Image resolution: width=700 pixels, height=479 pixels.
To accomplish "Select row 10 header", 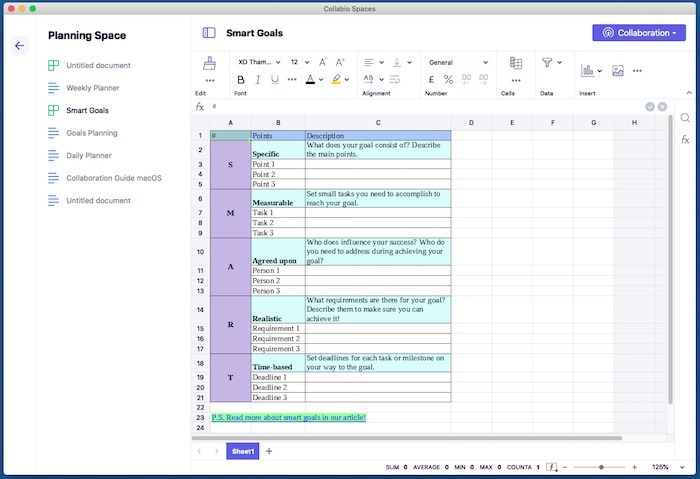I will coord(200,252).
